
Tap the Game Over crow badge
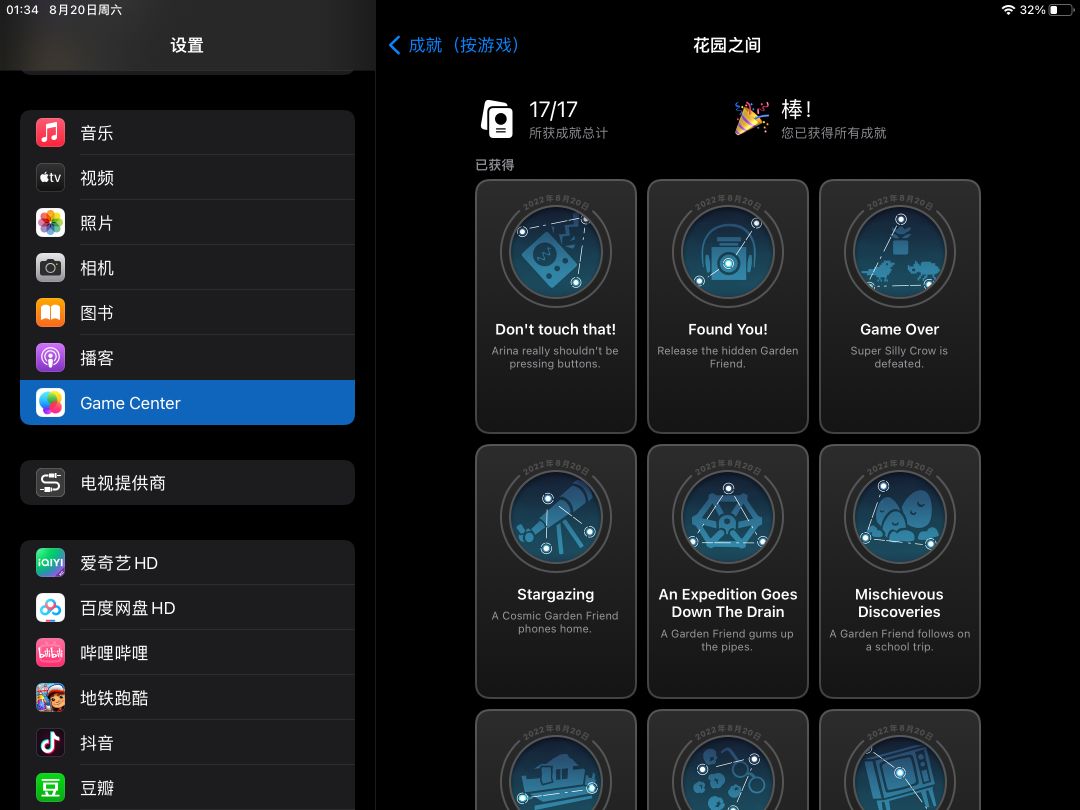(x=900, y=252)
